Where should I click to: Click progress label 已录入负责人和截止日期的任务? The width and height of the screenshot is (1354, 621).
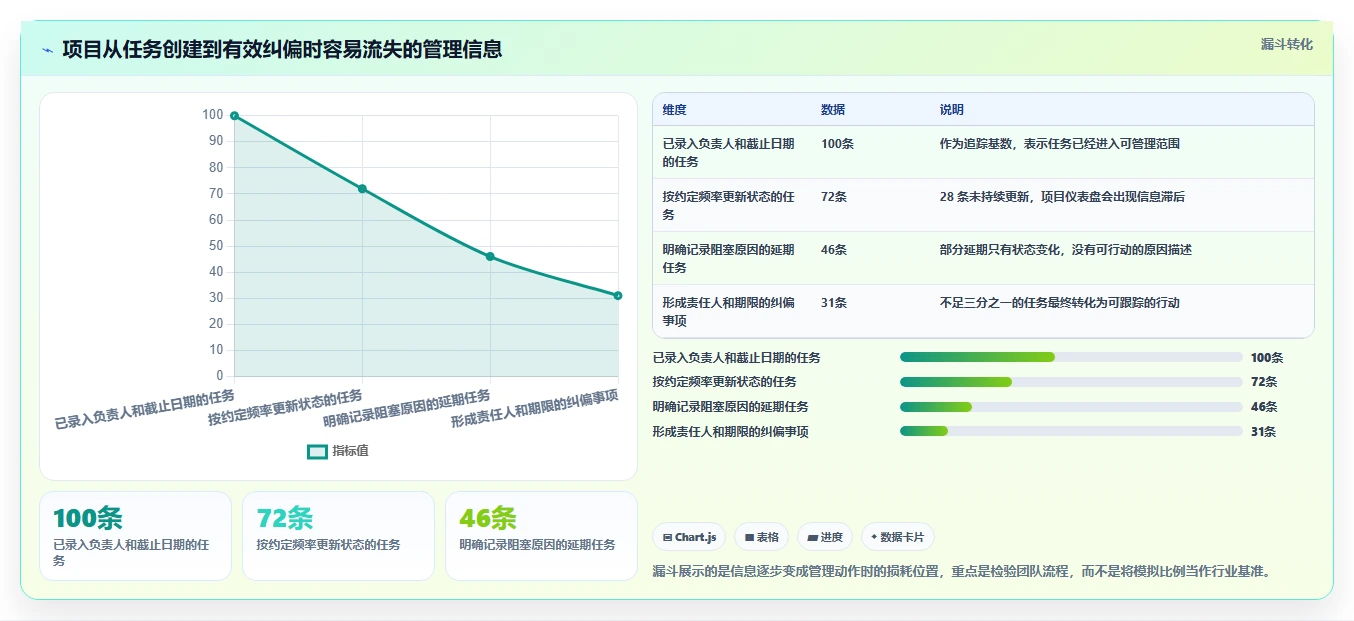point(736,357)
